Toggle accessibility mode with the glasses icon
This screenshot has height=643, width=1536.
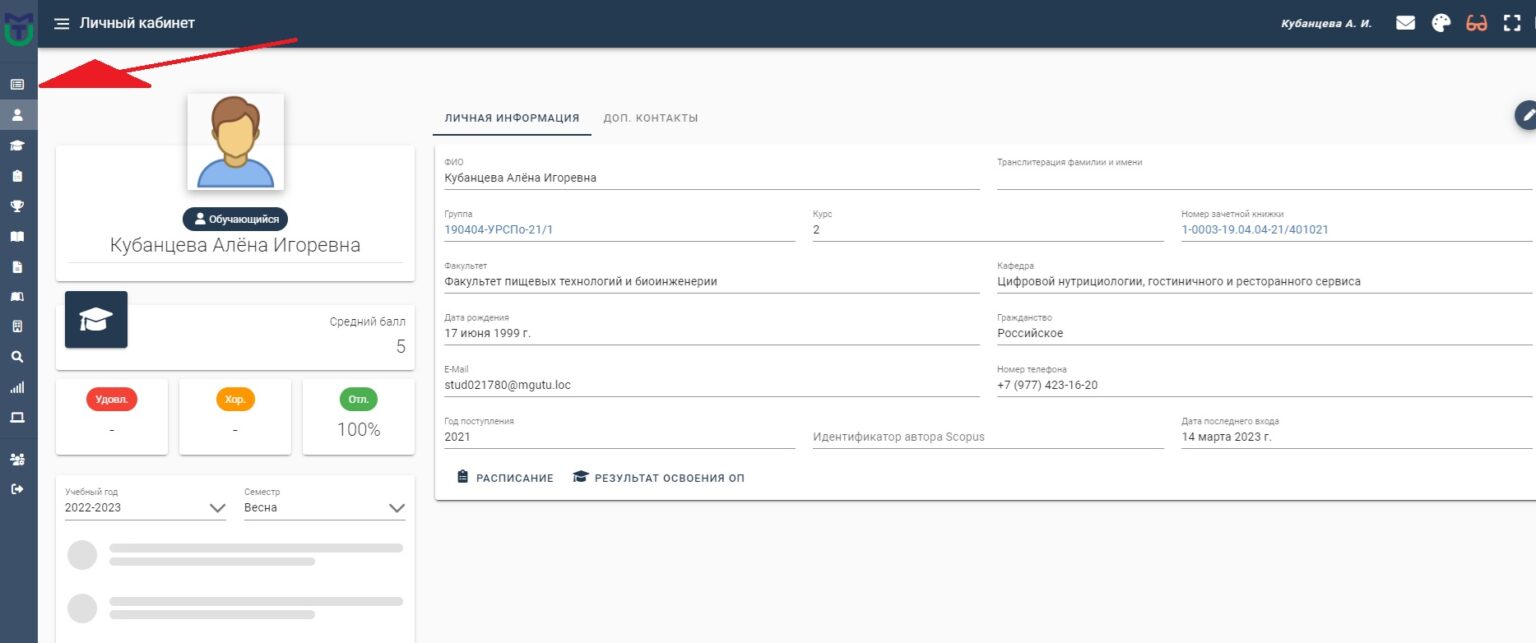[1477, 24]
